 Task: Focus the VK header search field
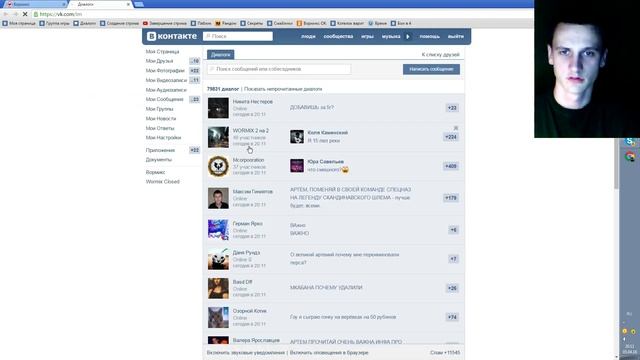point(238,36)
